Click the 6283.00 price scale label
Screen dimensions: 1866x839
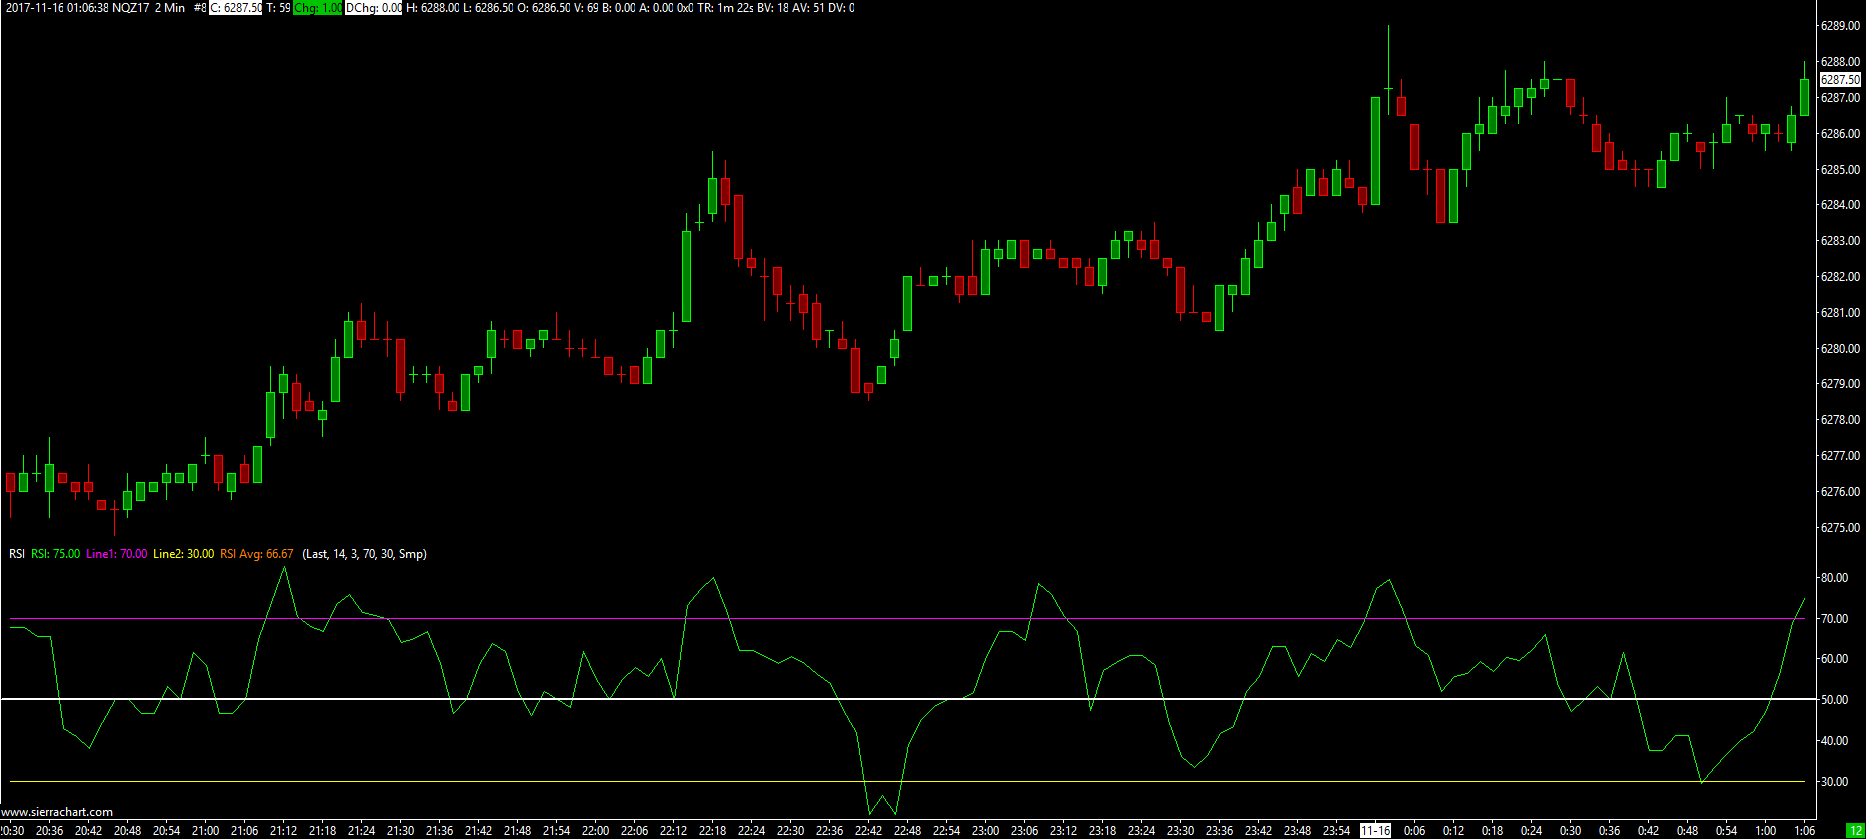(x=1840, y=241)
